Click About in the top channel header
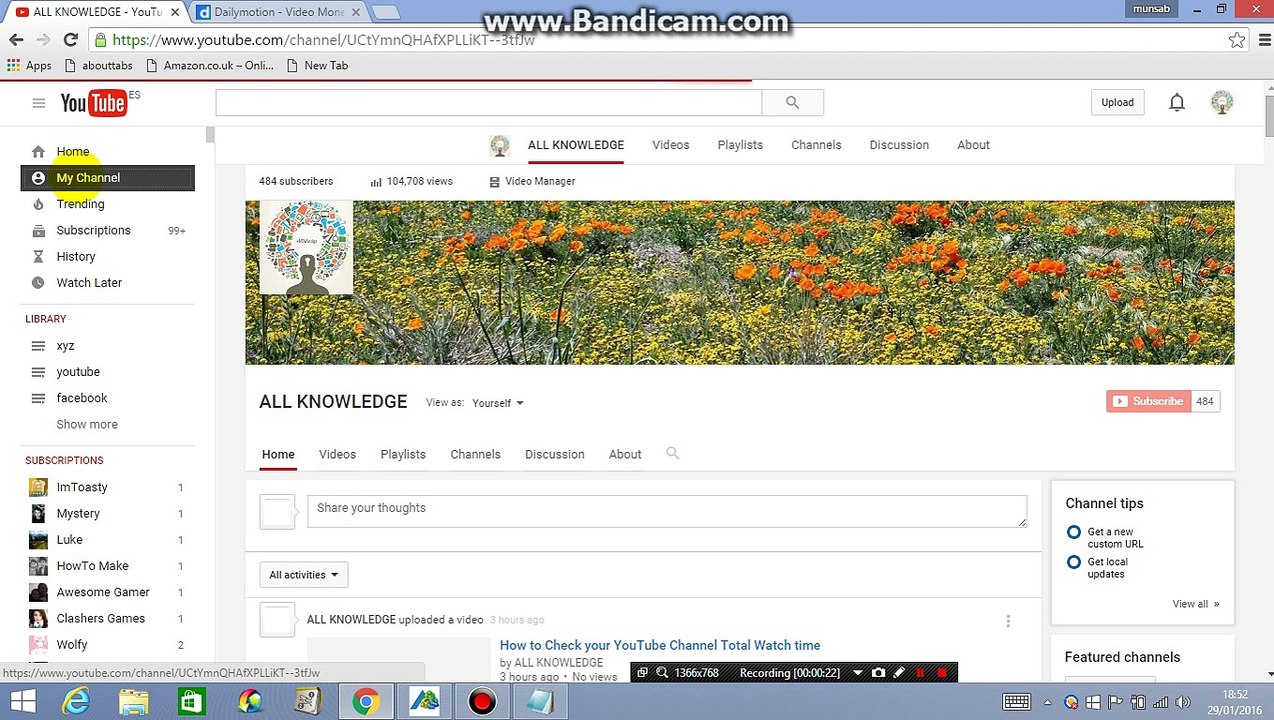This screenshot has height=720, width=1274. 973,145
